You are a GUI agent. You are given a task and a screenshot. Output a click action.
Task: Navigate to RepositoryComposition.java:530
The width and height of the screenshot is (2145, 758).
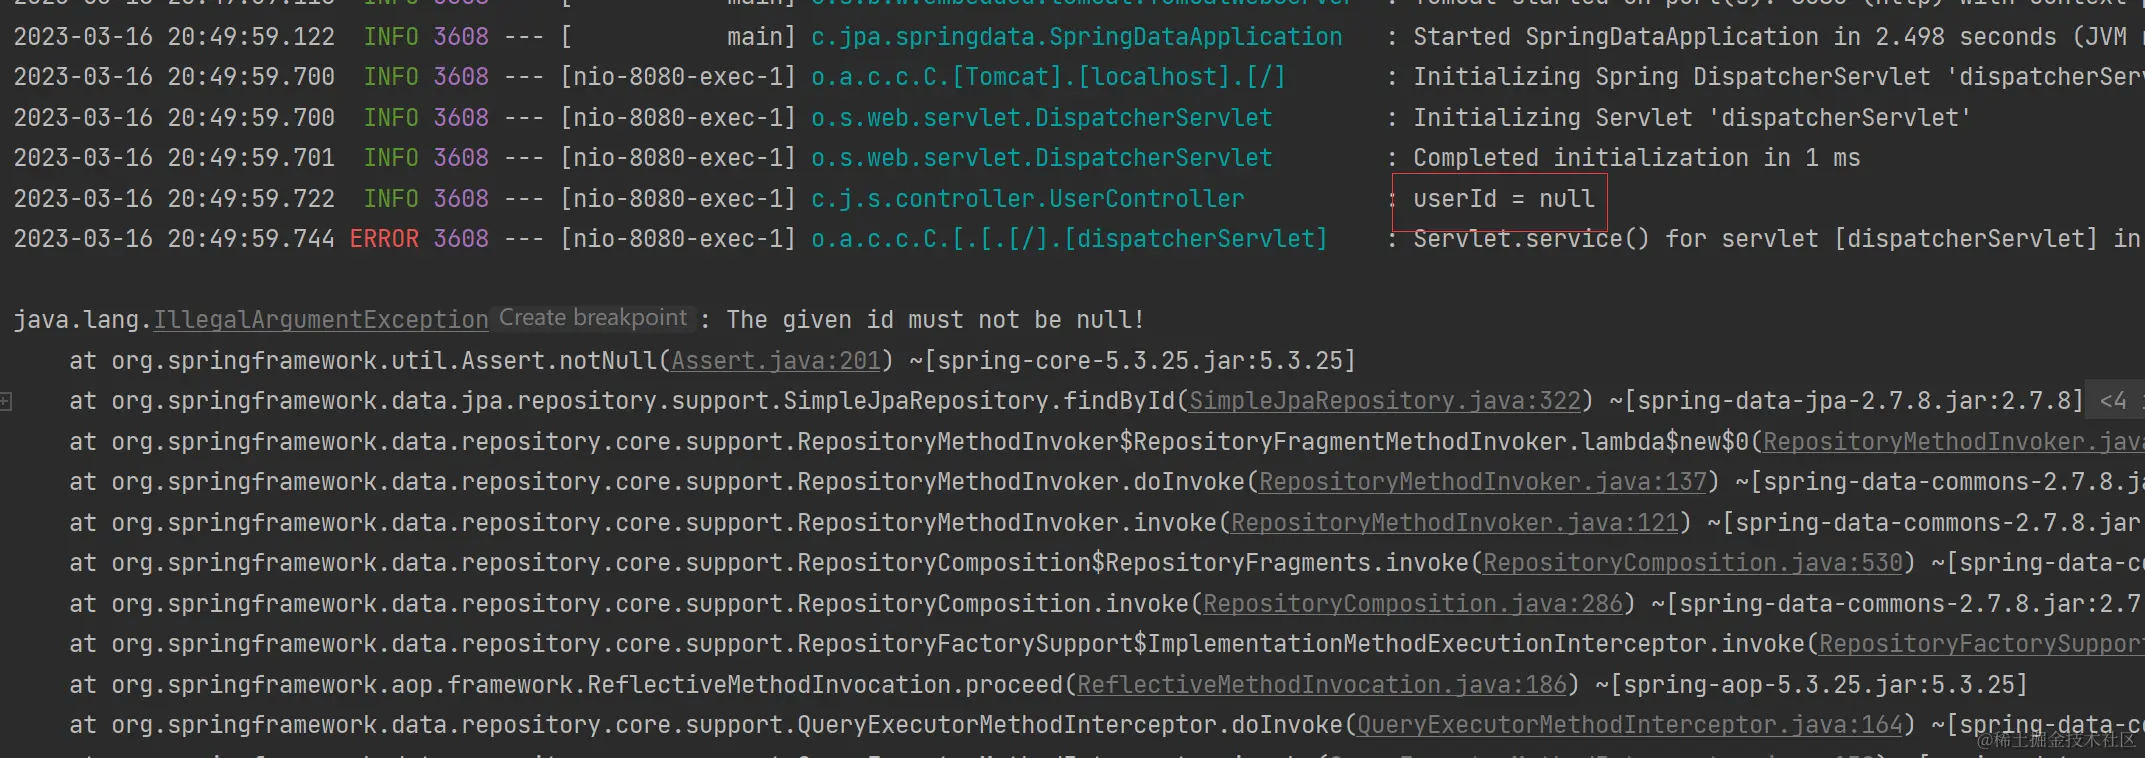coord(1693,563)
